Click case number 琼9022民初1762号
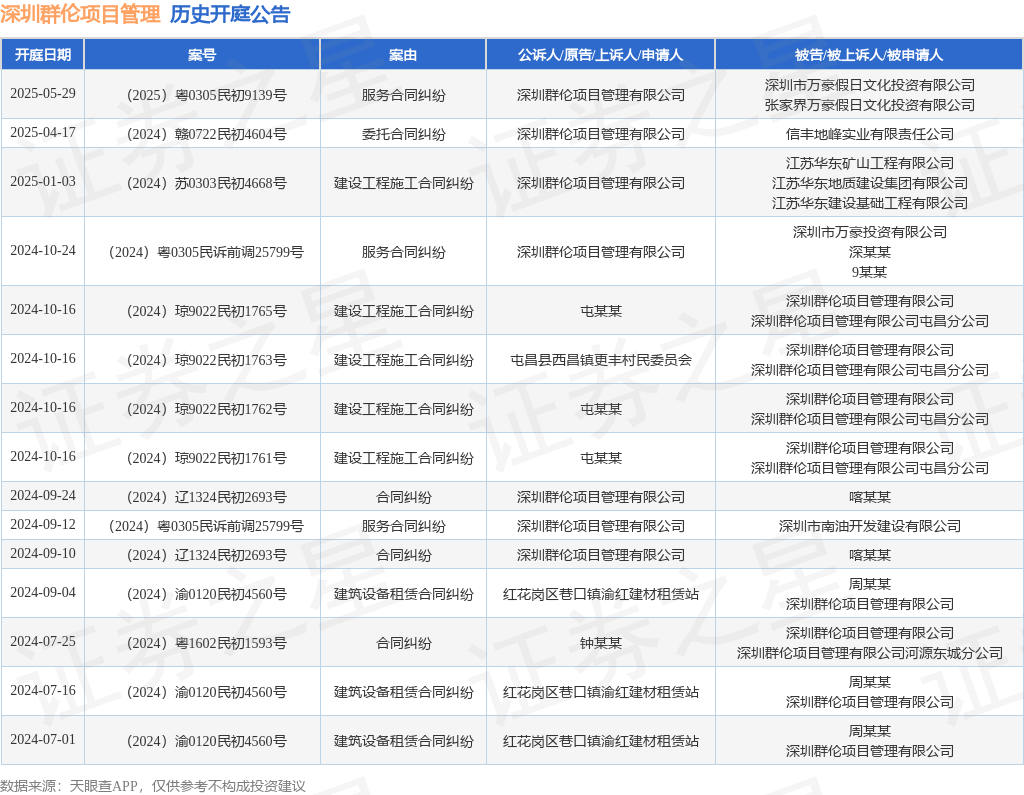 click(x=206, y=410)
